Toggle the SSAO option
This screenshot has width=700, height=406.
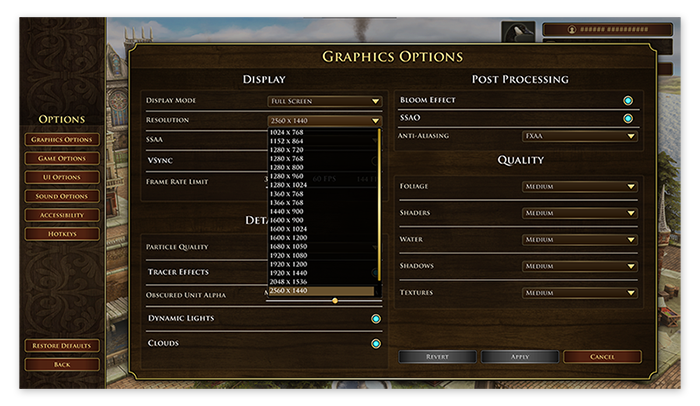click(628, 118)
